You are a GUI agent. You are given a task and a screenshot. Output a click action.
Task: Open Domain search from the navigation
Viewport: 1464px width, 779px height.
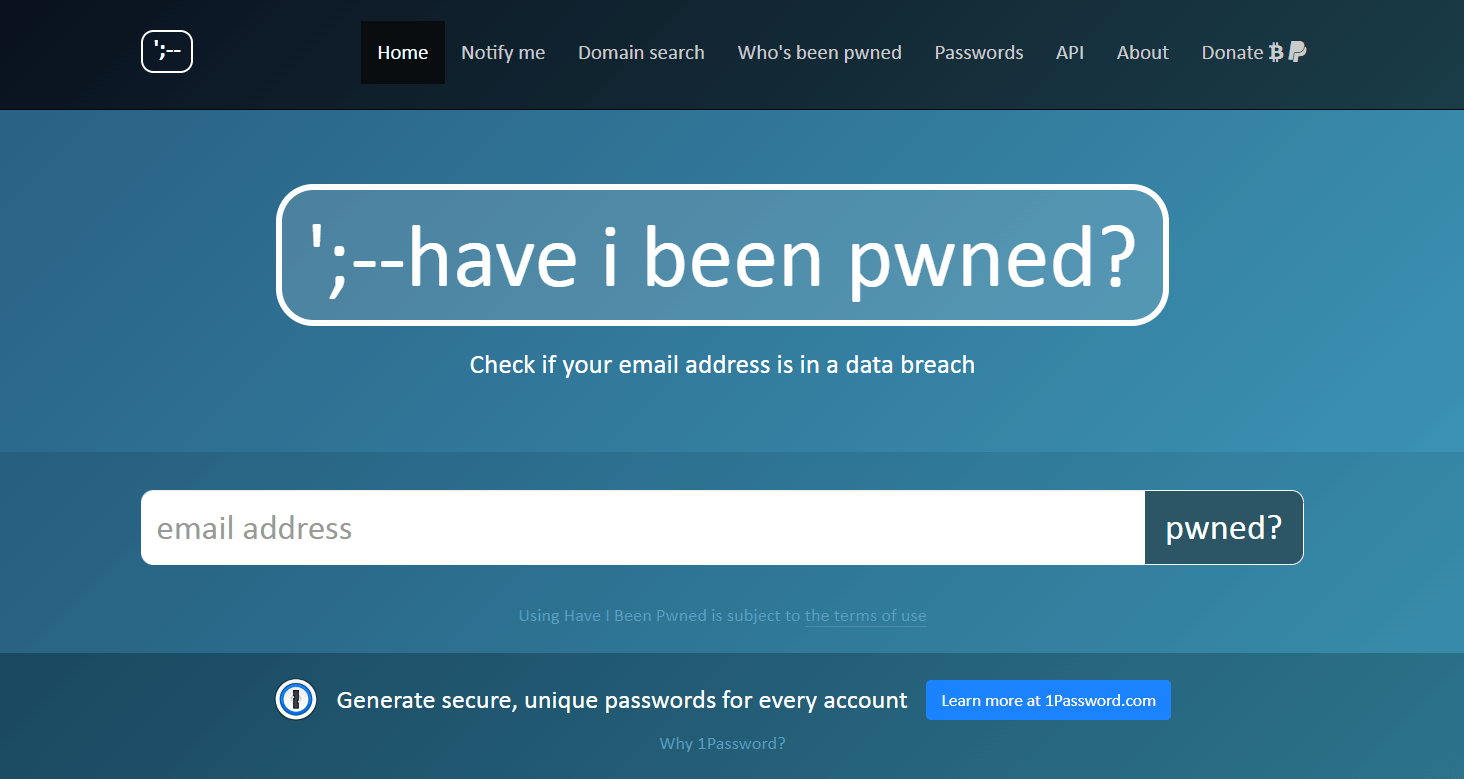(x=641, y=52)
